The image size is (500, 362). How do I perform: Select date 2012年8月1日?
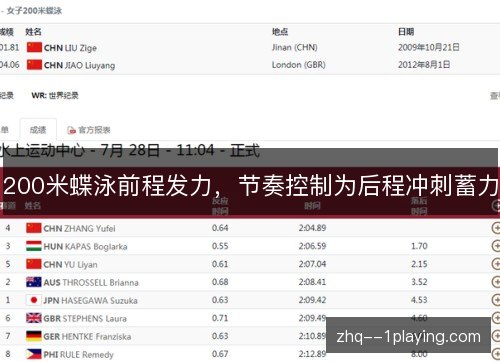click(424, 65)
